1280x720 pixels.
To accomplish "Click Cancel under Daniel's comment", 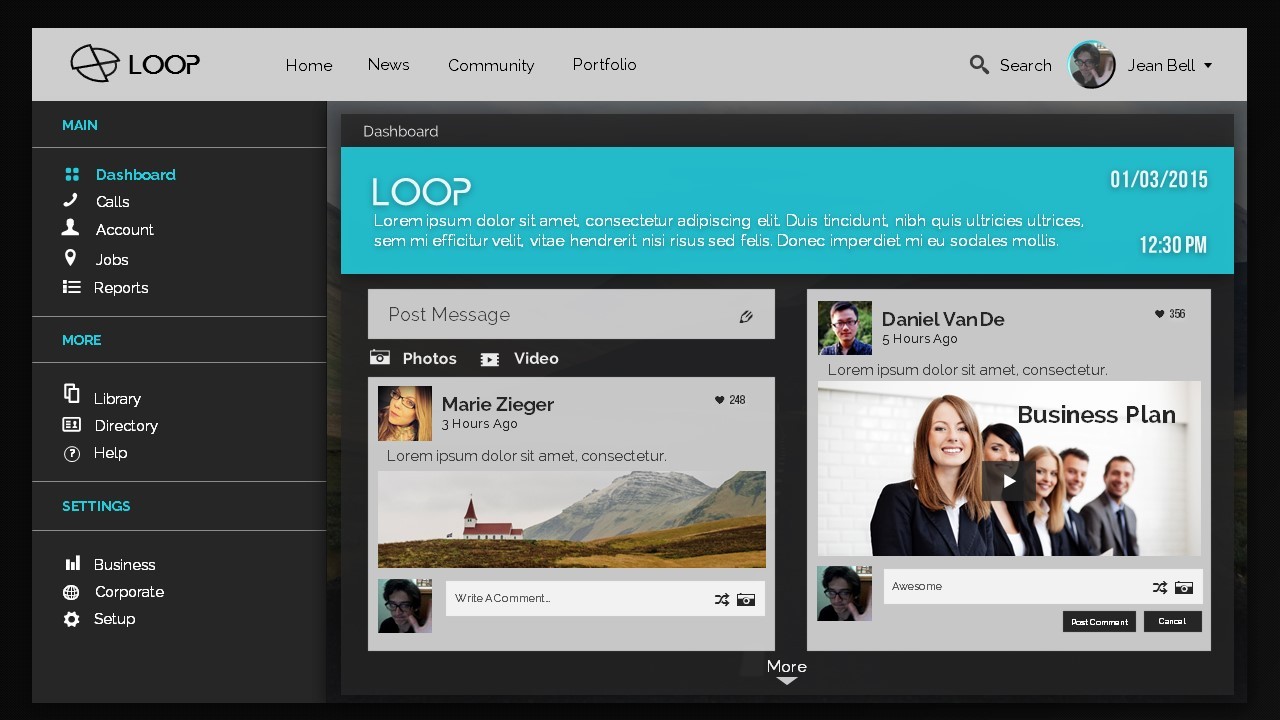I will (x=1172, y=621).
